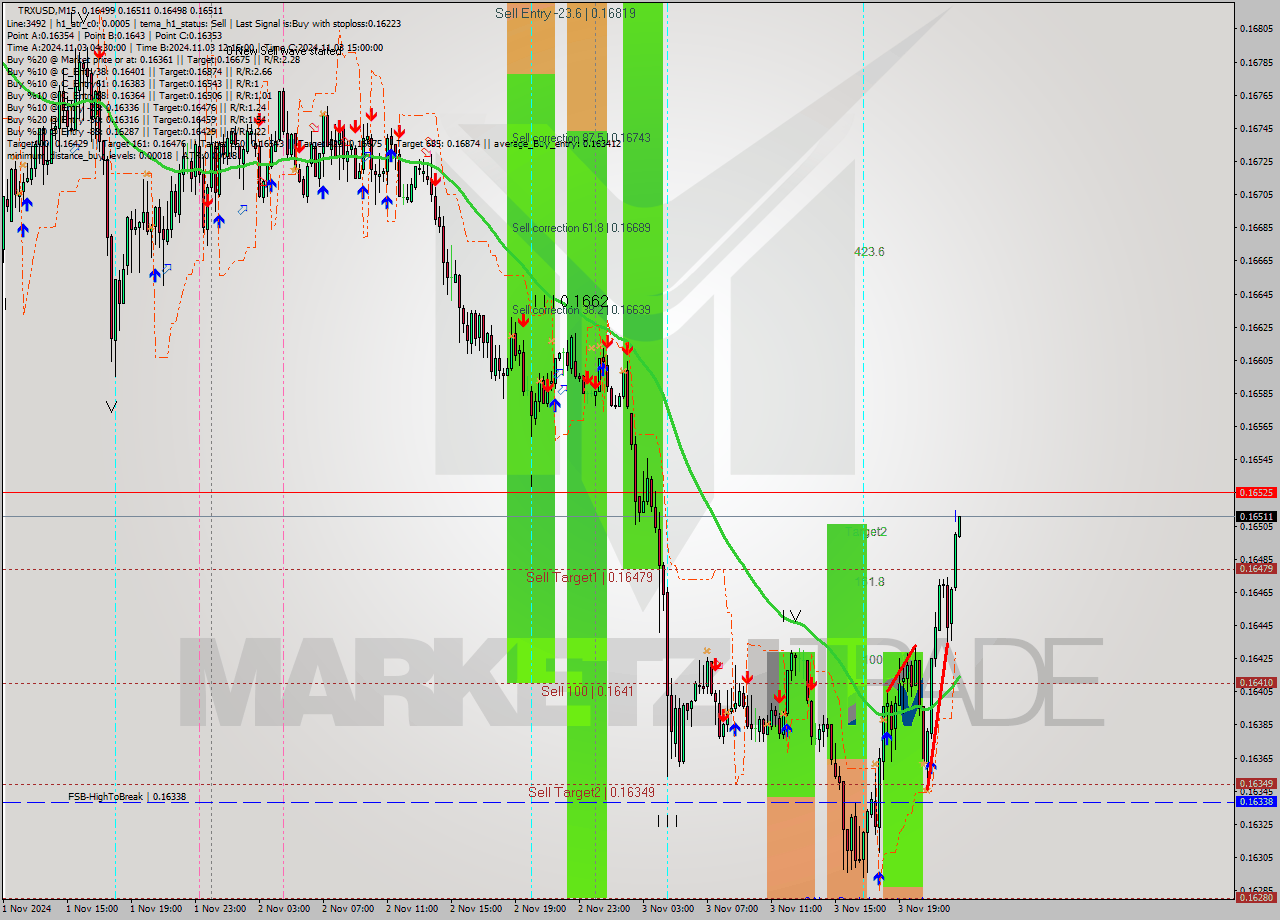The height and width of the screenshot is (920, 1280).
Task: Click the 0.16805 price axis label
Action: click(x=1257, y=29)
